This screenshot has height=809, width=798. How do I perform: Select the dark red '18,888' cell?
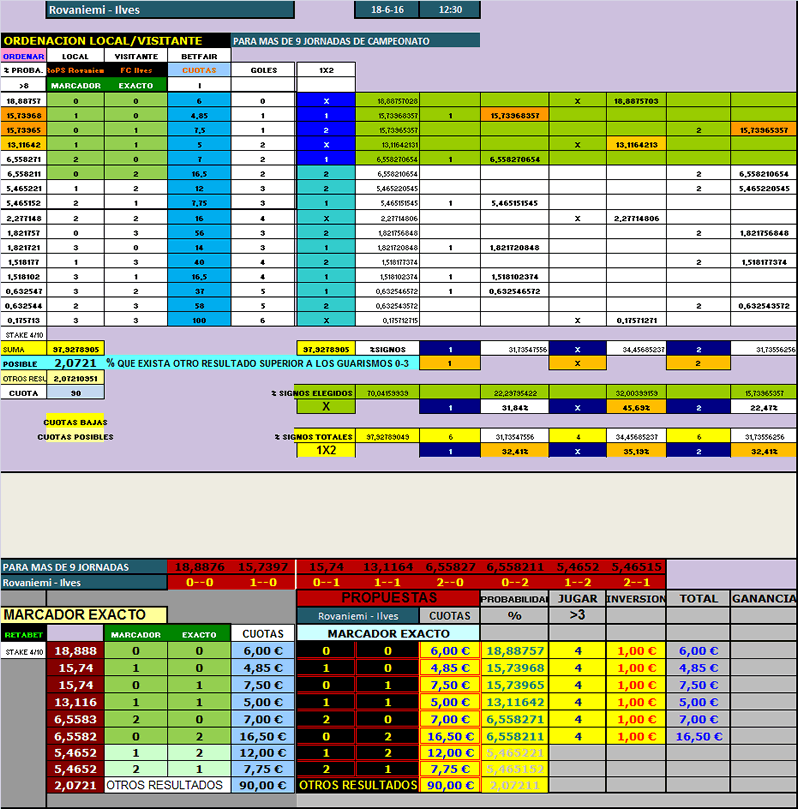point(75,651)
